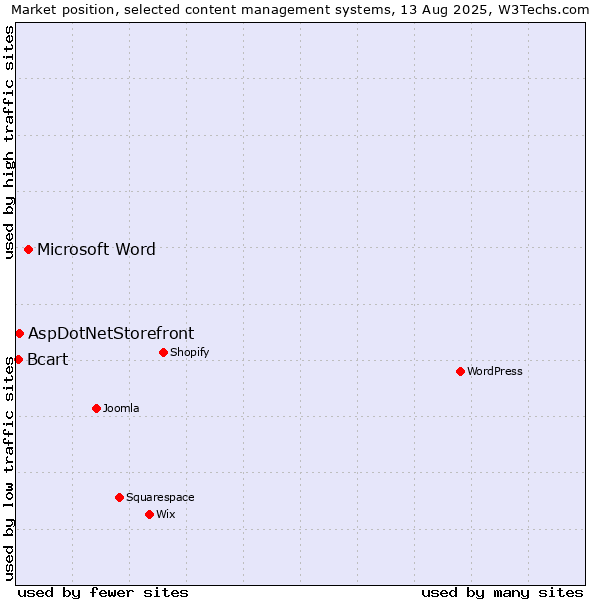Viewport: 600px width, 600px height.
Task: Click the Wix red data point
Action: pyautogui.click(x=150, y=514)
